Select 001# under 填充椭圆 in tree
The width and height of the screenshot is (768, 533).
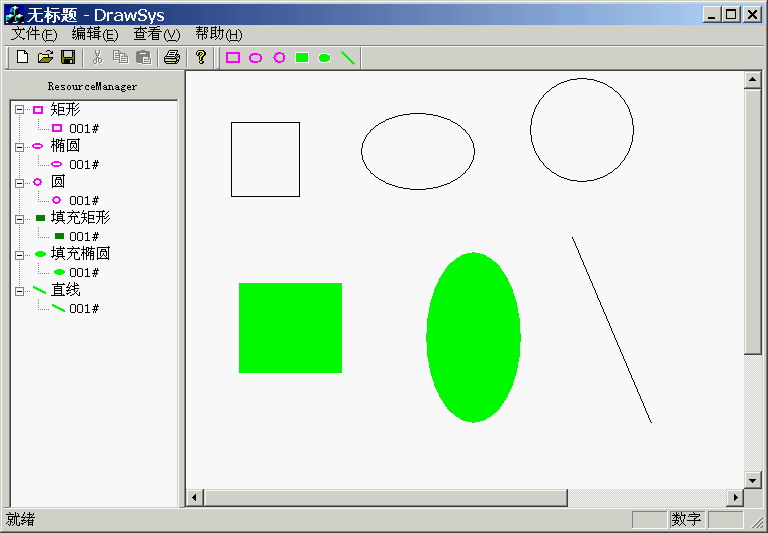pos(84,273)
